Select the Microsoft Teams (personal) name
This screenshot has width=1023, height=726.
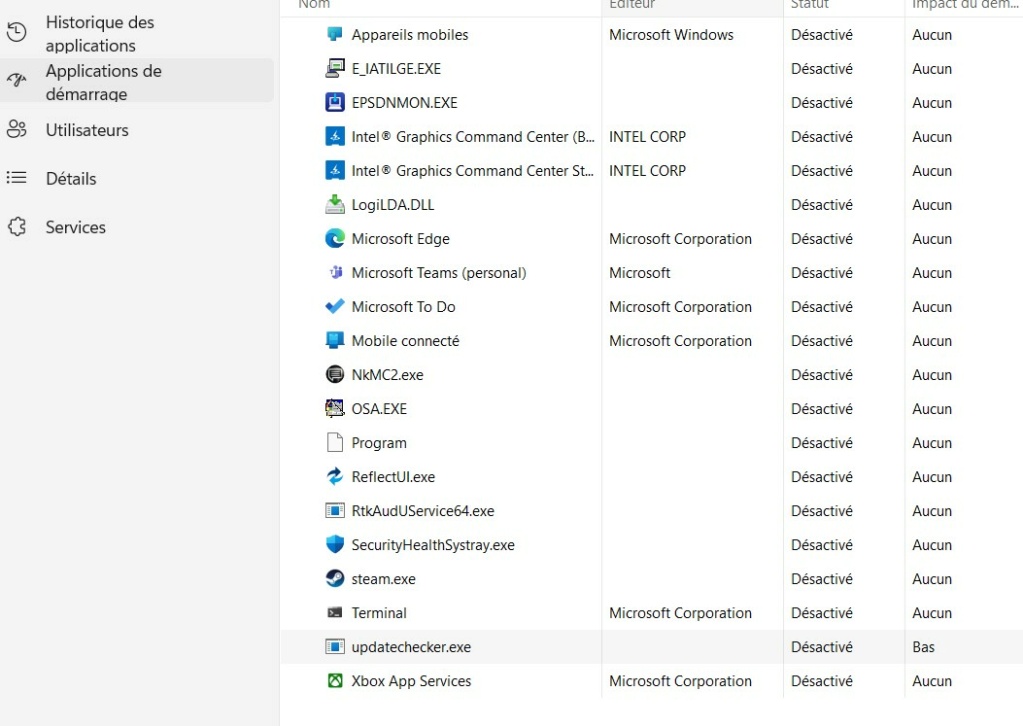click(439, 273)
